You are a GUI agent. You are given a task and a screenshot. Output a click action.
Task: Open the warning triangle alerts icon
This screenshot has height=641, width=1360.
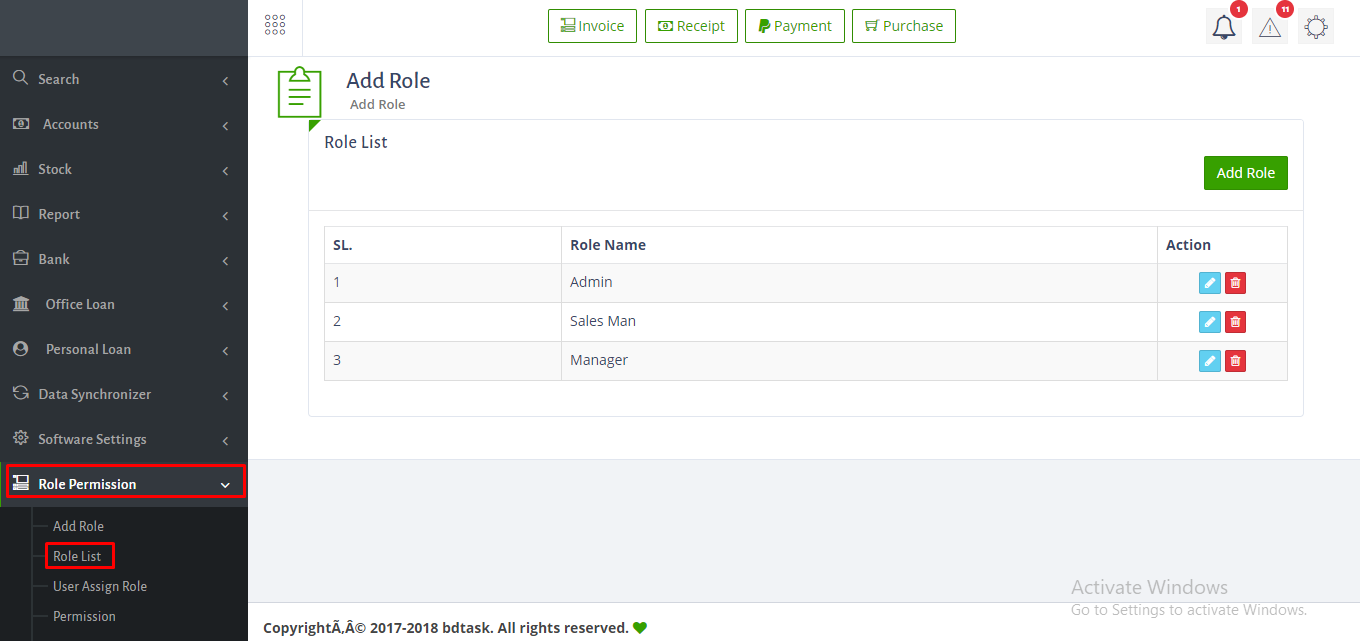(x=1270, y=27)
